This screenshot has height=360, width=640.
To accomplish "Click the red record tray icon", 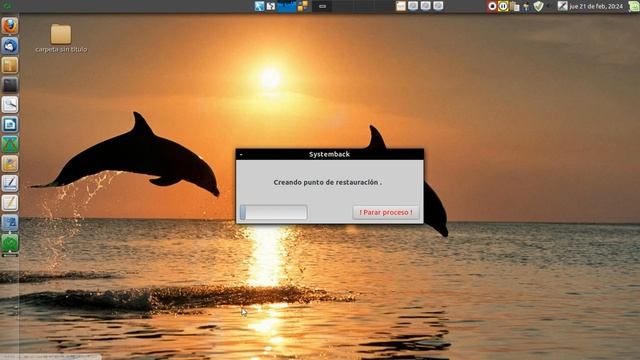I will pos(492,6).
